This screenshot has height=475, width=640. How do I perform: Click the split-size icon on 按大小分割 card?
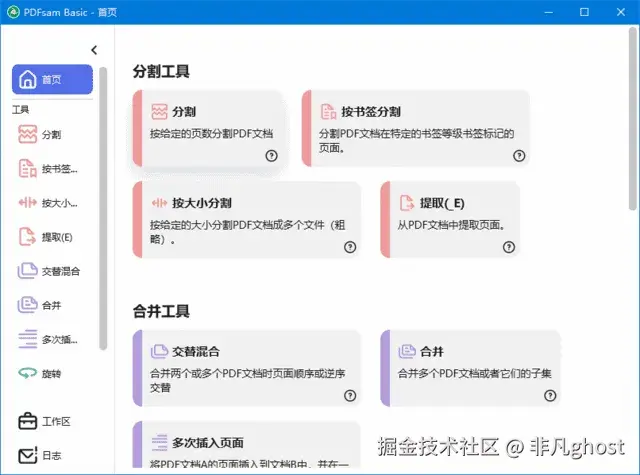[159, 203]
